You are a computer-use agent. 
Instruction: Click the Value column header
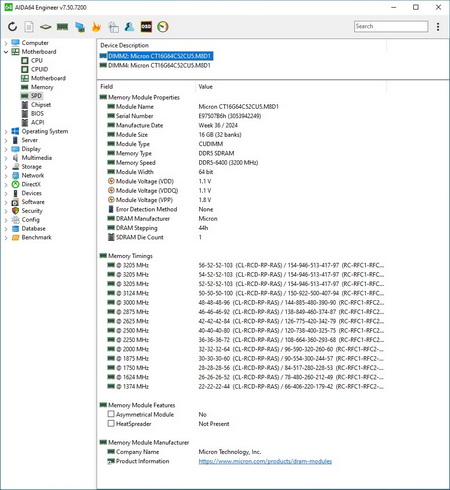205,87
